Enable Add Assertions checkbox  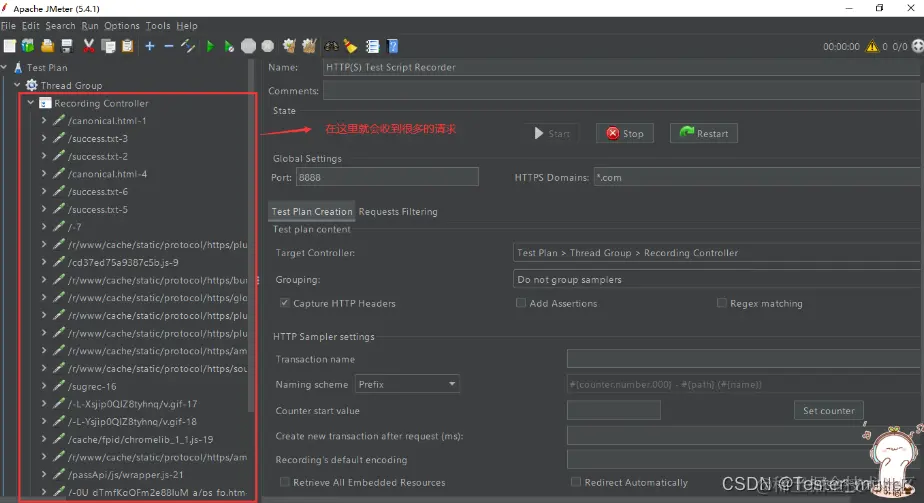[520, 303]
